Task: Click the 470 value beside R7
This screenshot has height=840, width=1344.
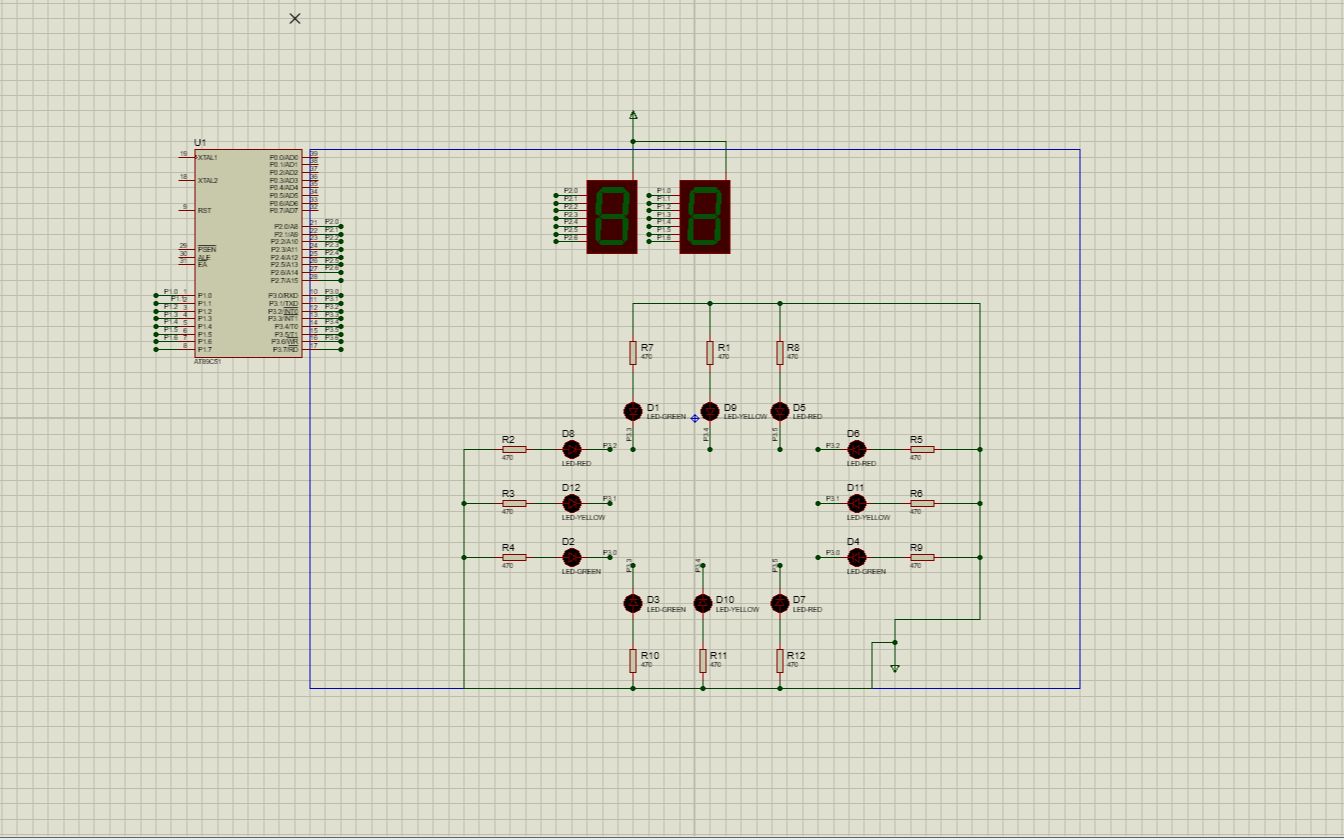Action: 646,357
